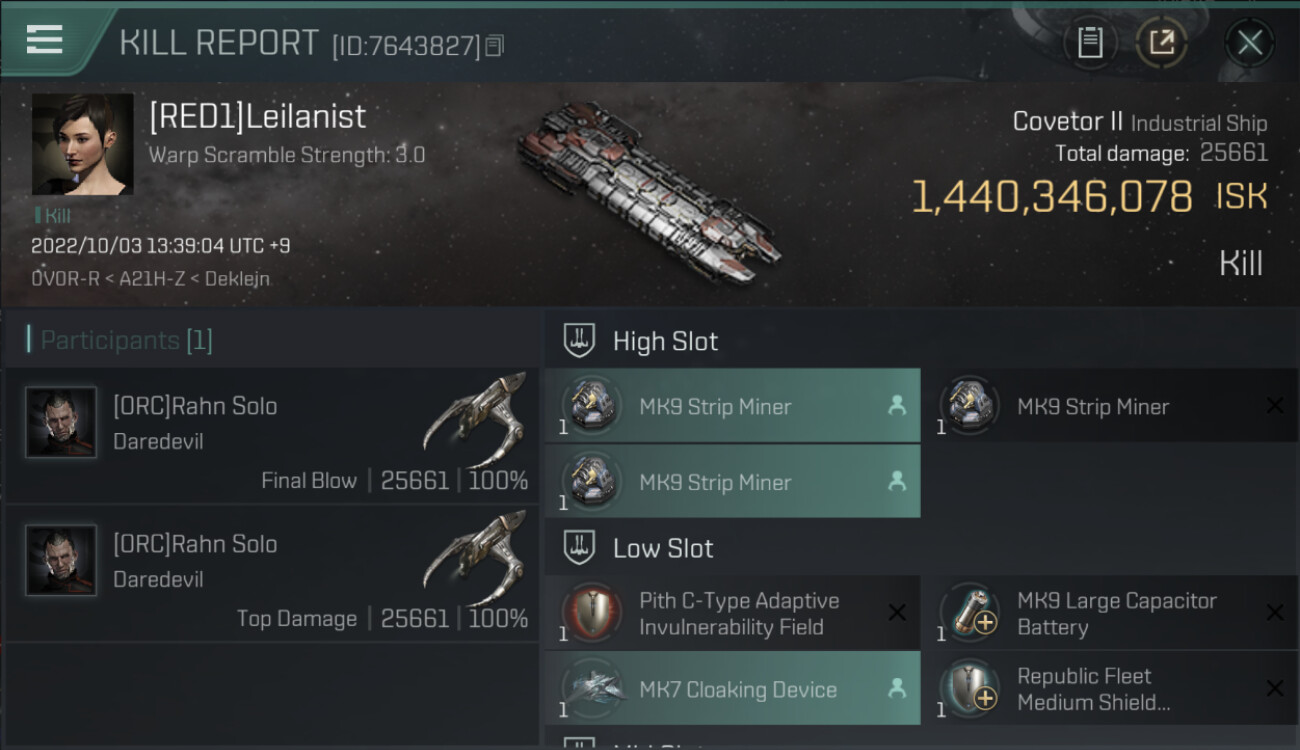This screenshot has width=1300, height=750.
Task: Open Rahn Solo's Top Damage portrait
Action: click(x=61, y=561)
